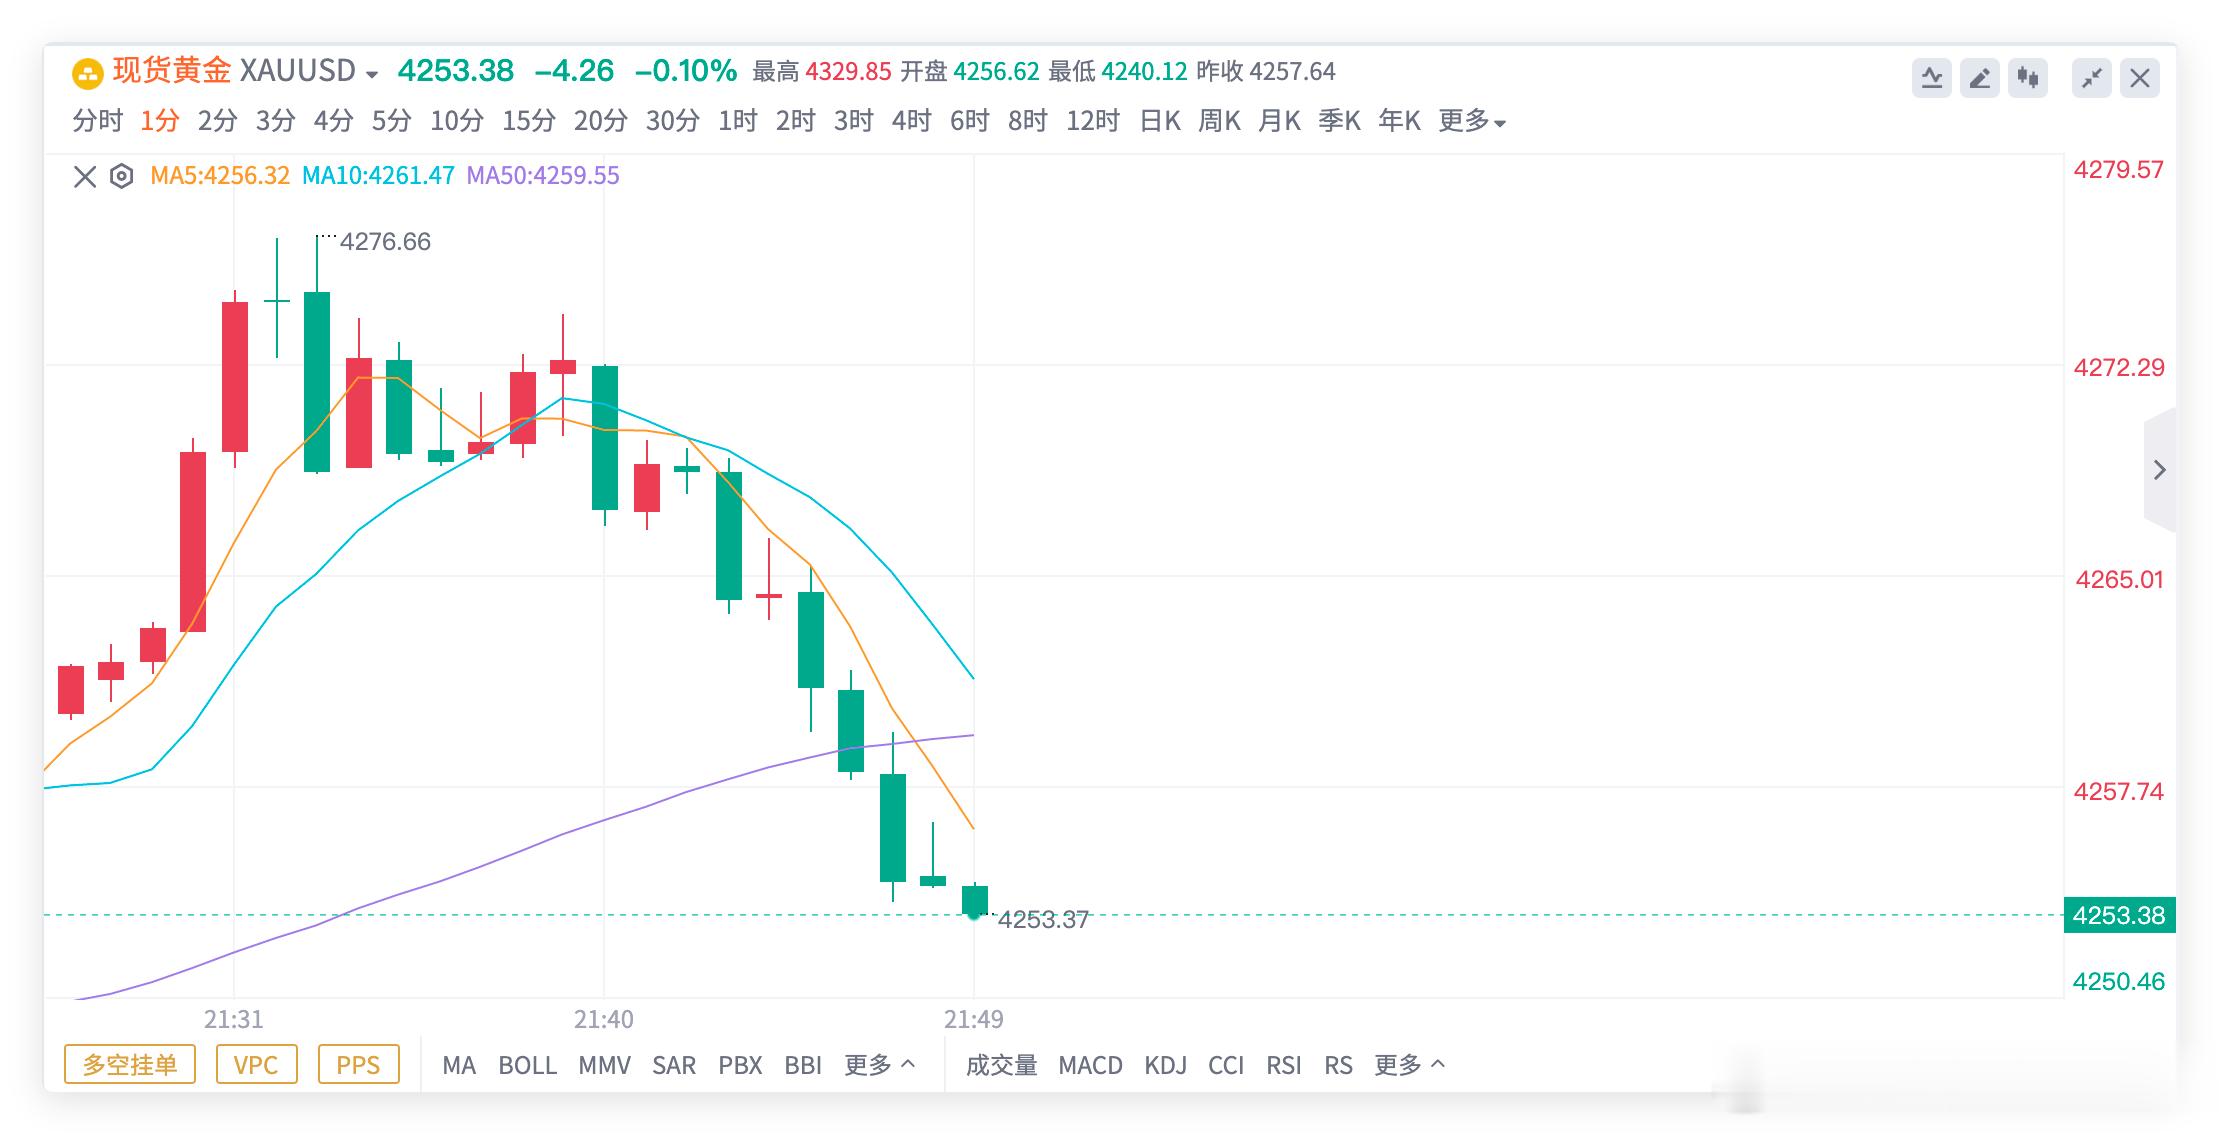Select the BOLL indicator
The image size is (2222, 1134).
(x=527, y=1065)
